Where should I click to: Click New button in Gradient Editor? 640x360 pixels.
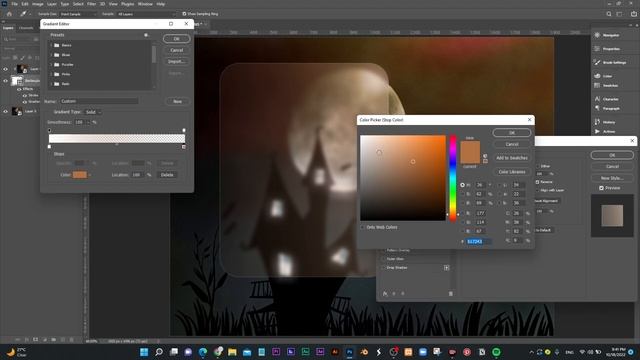[x=177, y=101]
